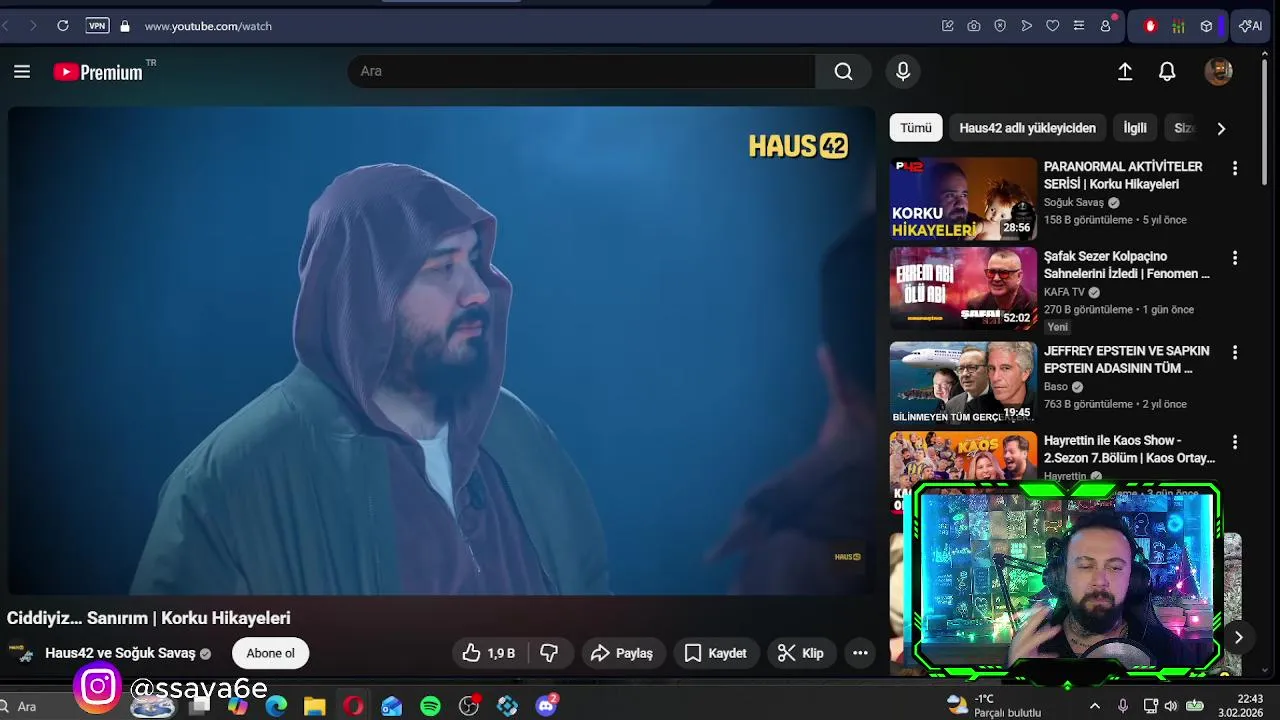Open Hayrettin ile Kaos Show title
Image resolution: width=1280 pixels, height=720 pixels.
1129,449
